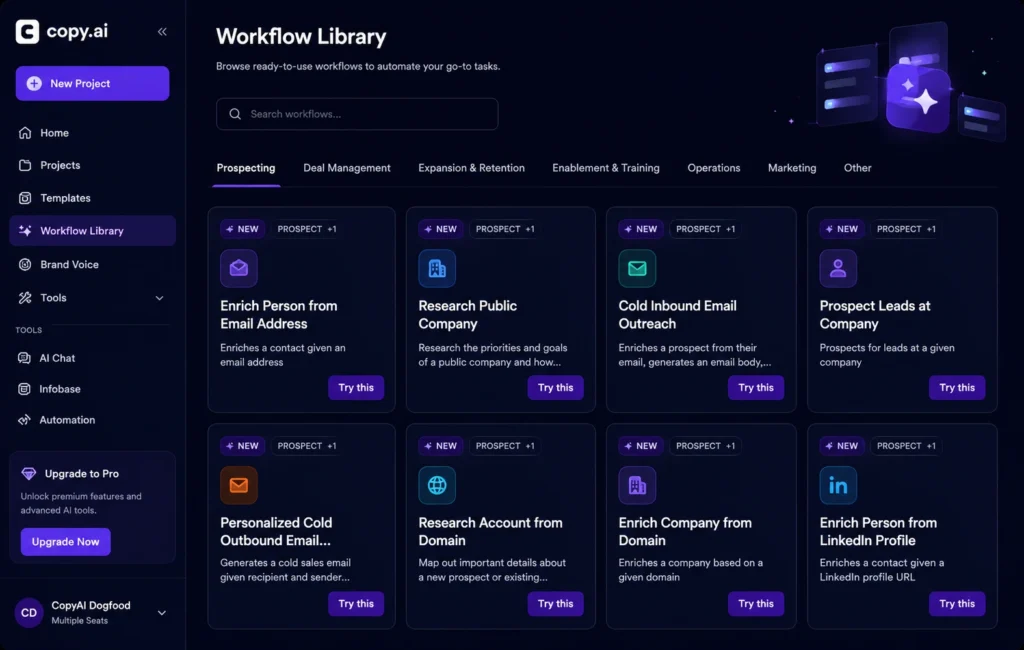The width and height of the screenshot is (1024, 650).
Task: Expand the Tools menu chevron
Action: [x=159, y=298]
